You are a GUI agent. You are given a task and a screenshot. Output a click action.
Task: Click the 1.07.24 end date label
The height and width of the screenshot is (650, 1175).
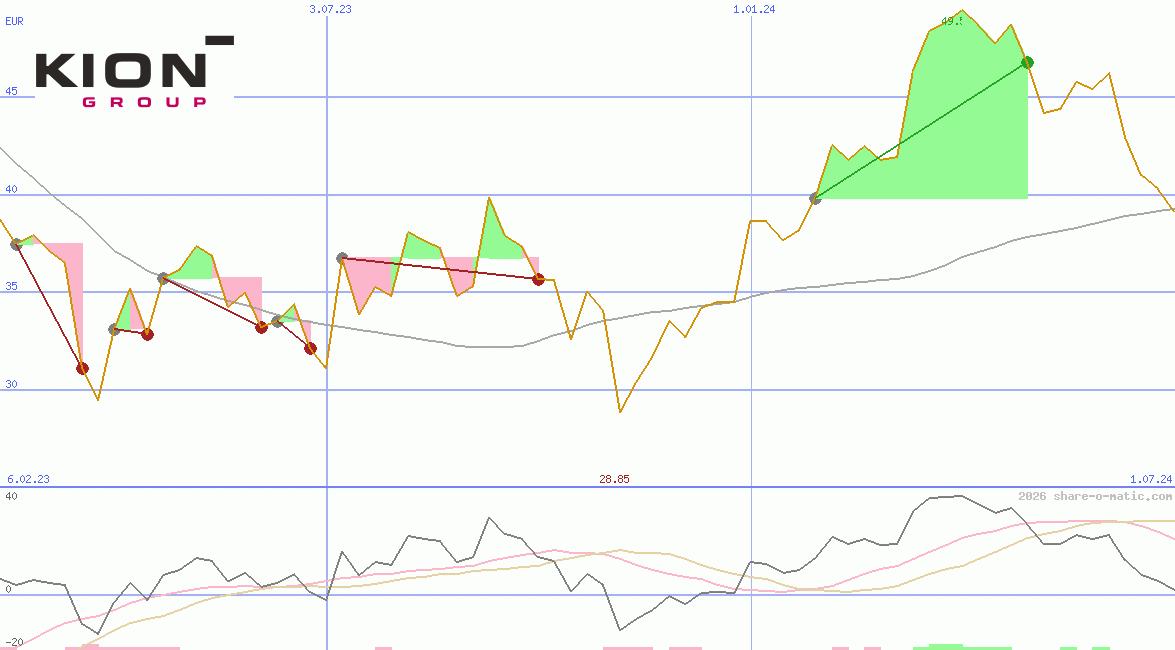(x=1150, y=479)
